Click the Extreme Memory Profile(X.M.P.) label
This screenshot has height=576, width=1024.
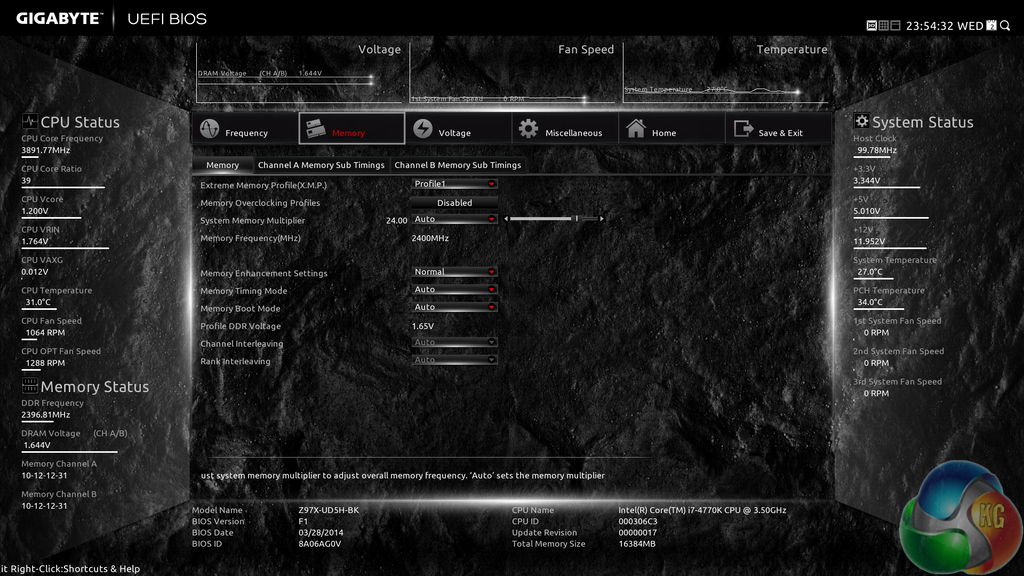pyautogui.click(x=263, y=185)
